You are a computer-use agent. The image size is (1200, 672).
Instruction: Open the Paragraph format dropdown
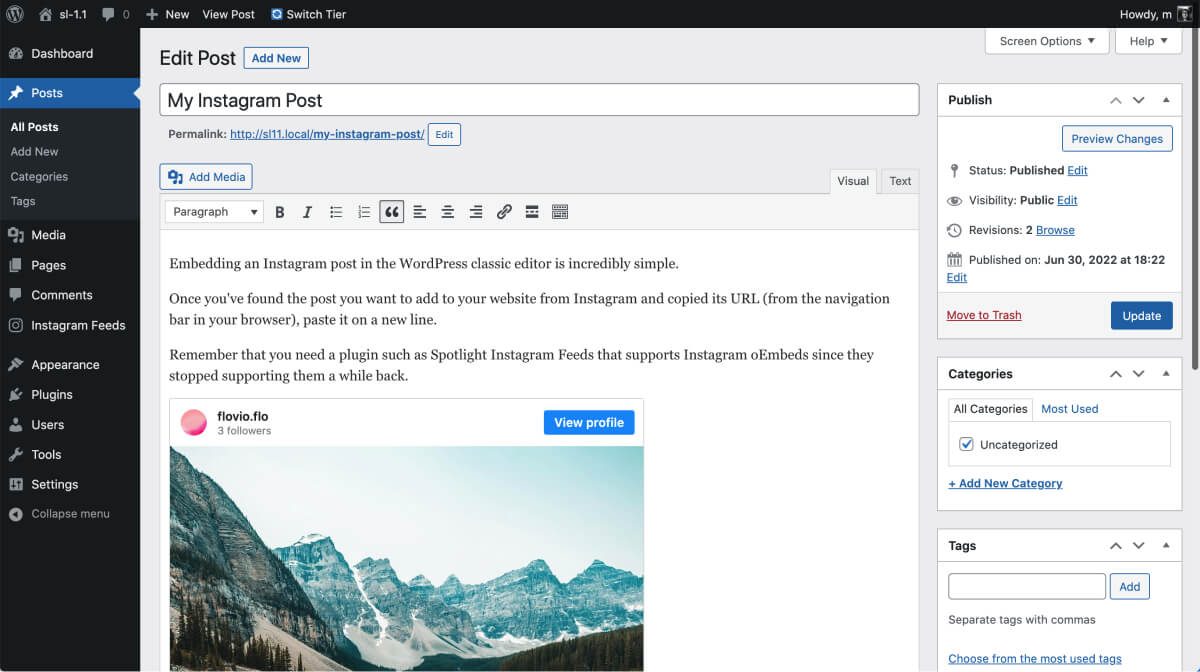(x=214, y=212)
